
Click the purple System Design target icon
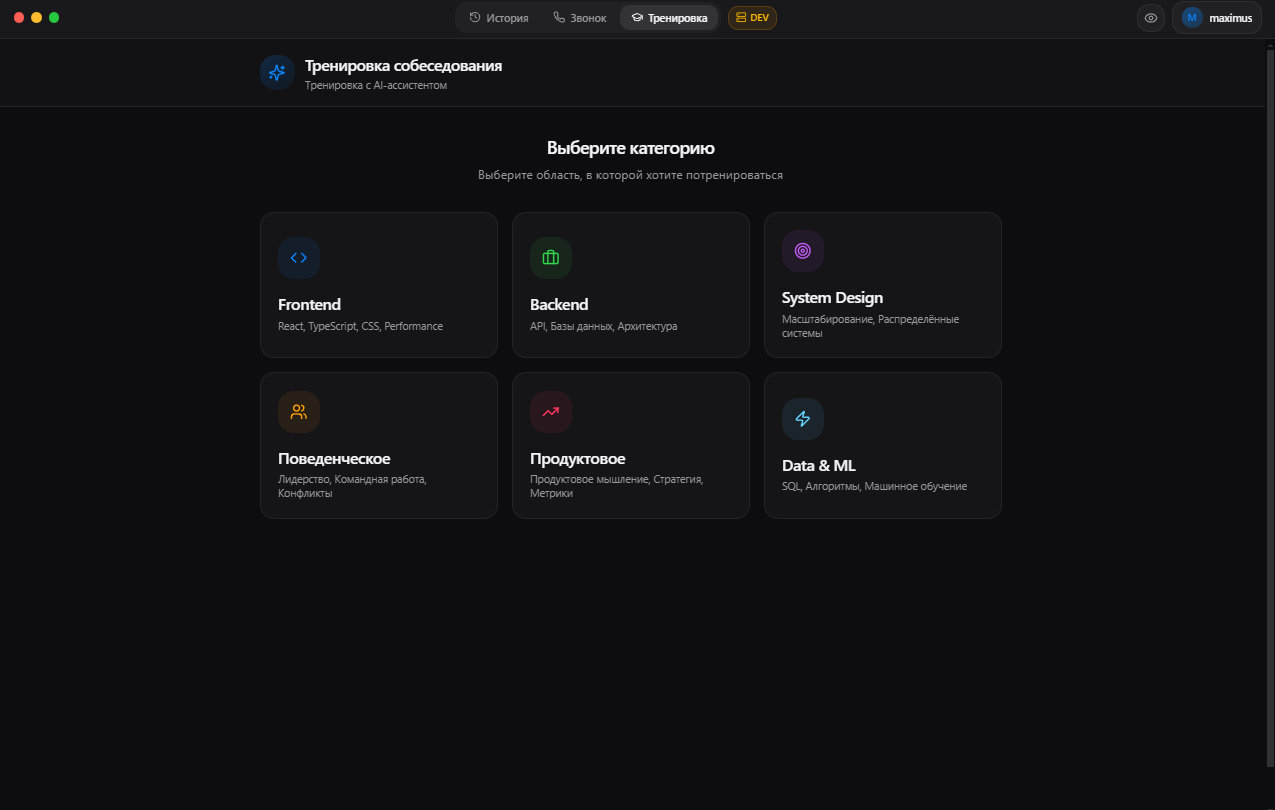point(803,251)
